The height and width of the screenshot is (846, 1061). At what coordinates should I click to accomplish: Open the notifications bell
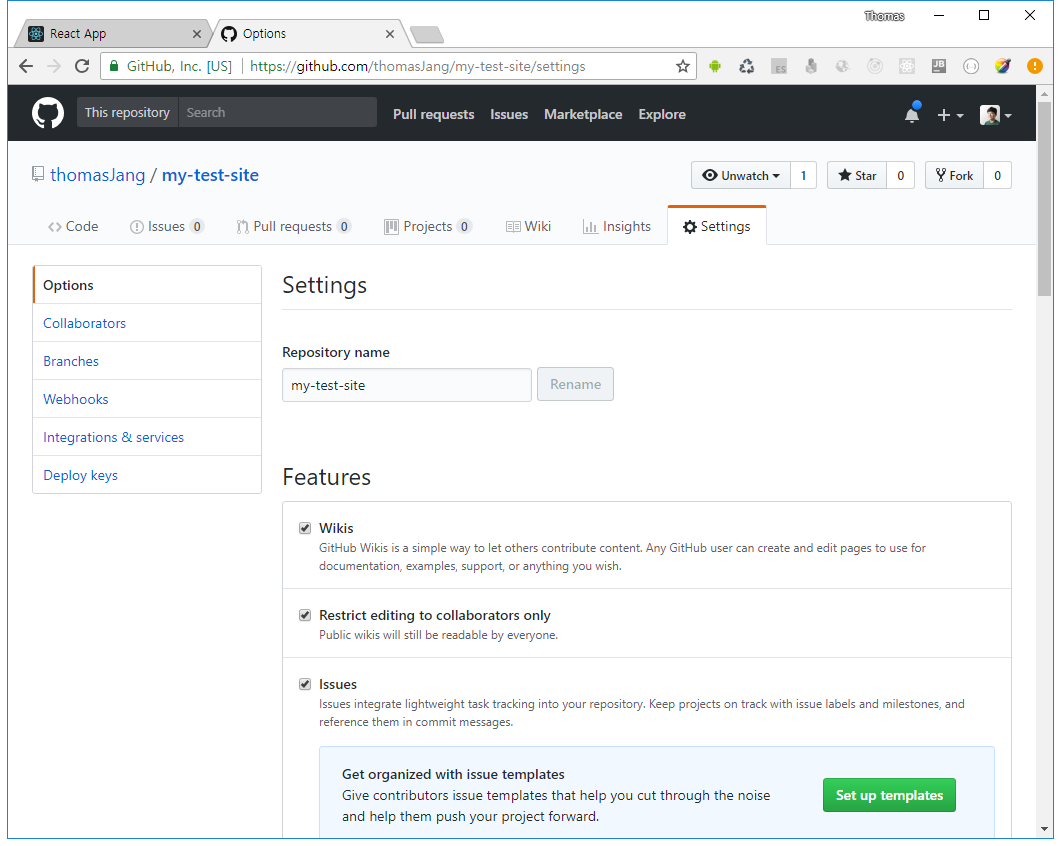912,114
